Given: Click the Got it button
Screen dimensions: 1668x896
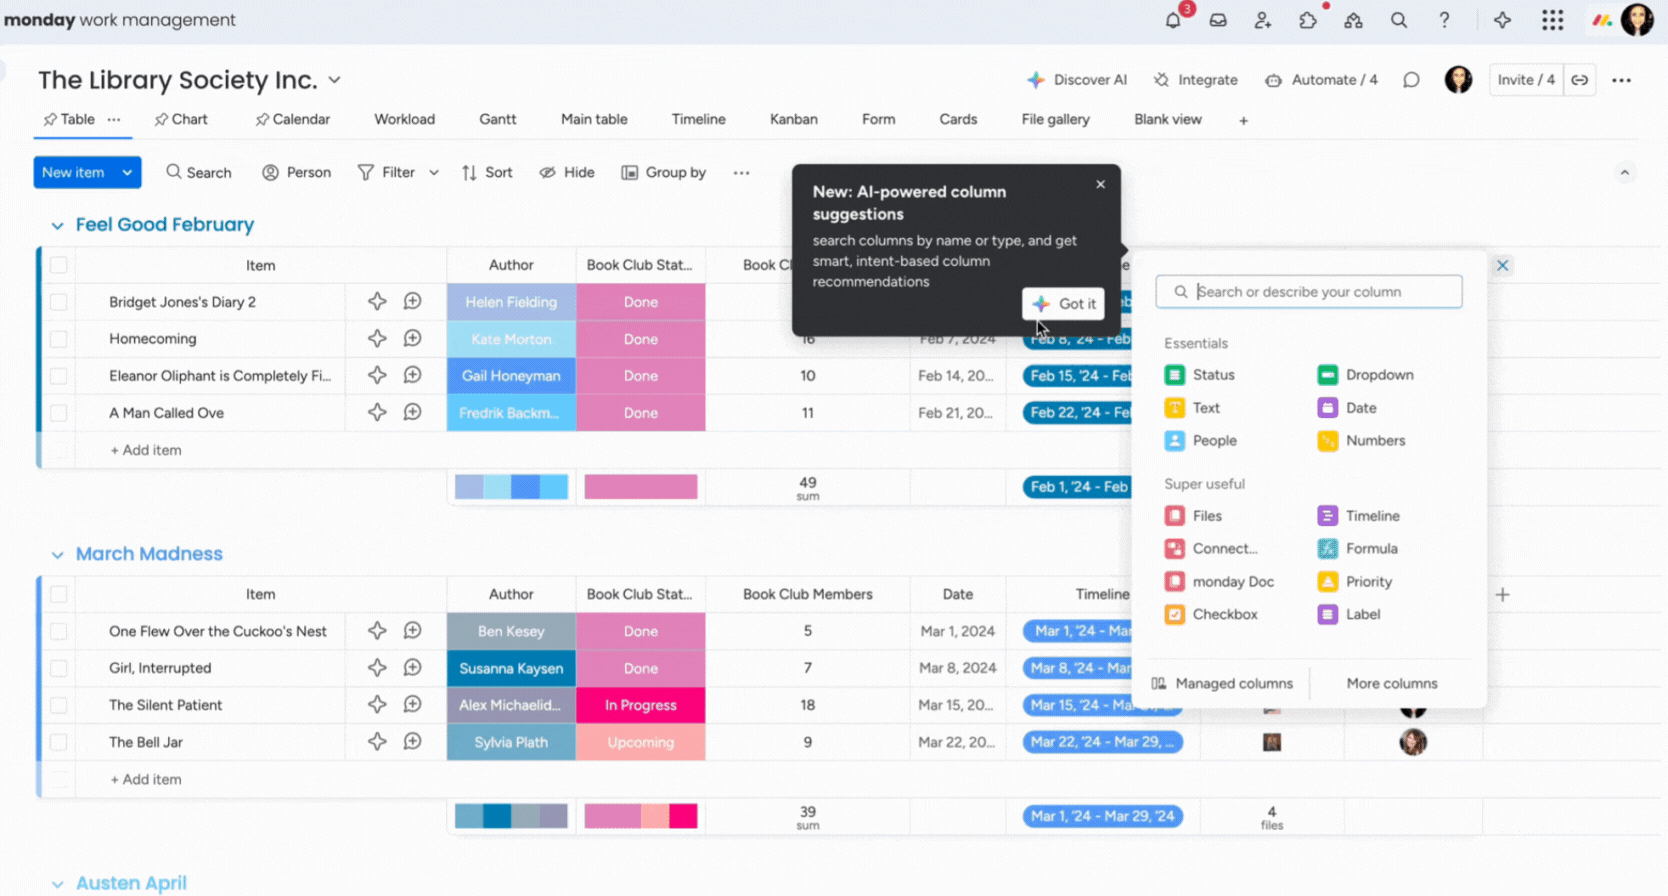Looking at the screenshot, I should click(x=1063, y=304).
